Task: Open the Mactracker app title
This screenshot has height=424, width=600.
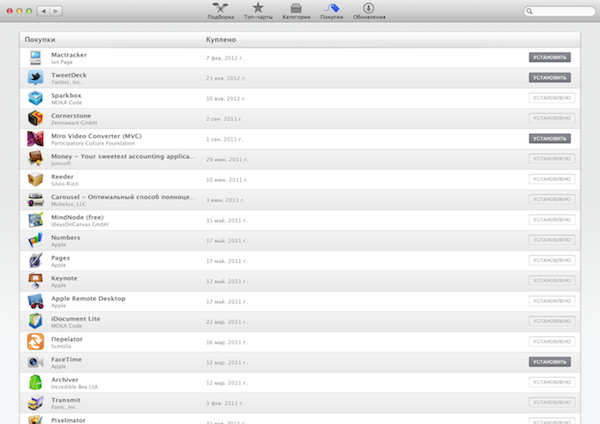Action: [69, 55]
